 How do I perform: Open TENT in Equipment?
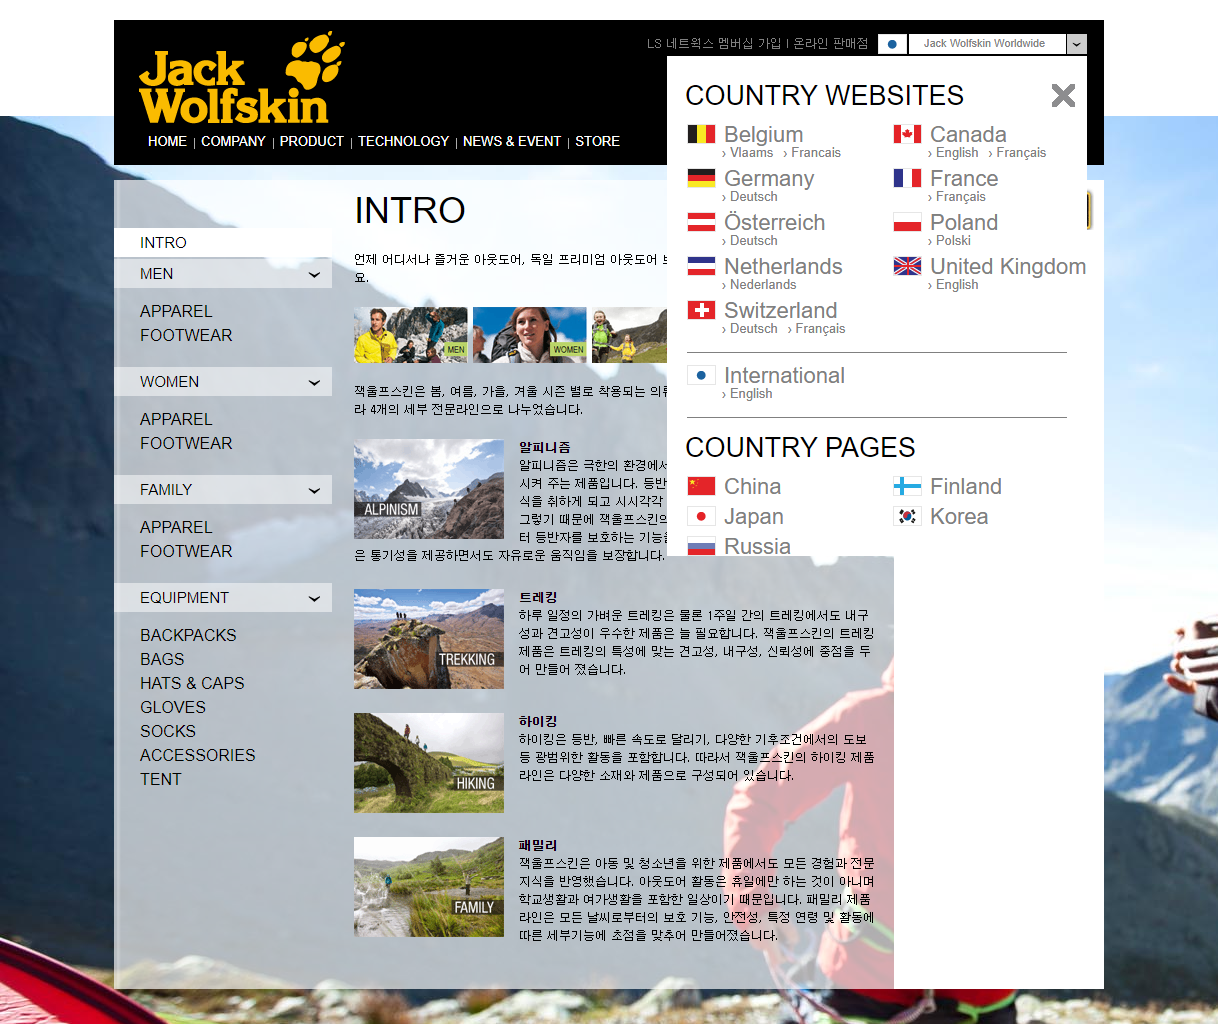pos(161,779)
